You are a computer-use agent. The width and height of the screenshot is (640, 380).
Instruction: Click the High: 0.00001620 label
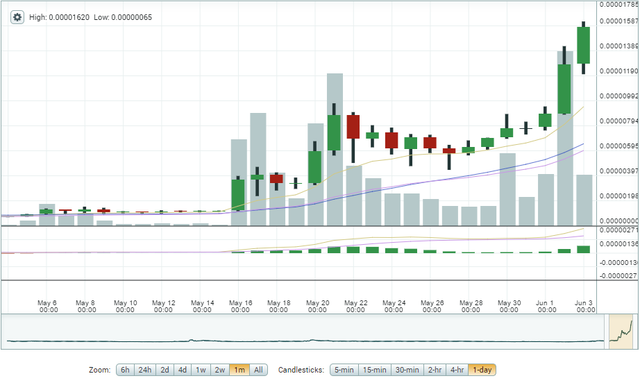[x=59, y=17]
